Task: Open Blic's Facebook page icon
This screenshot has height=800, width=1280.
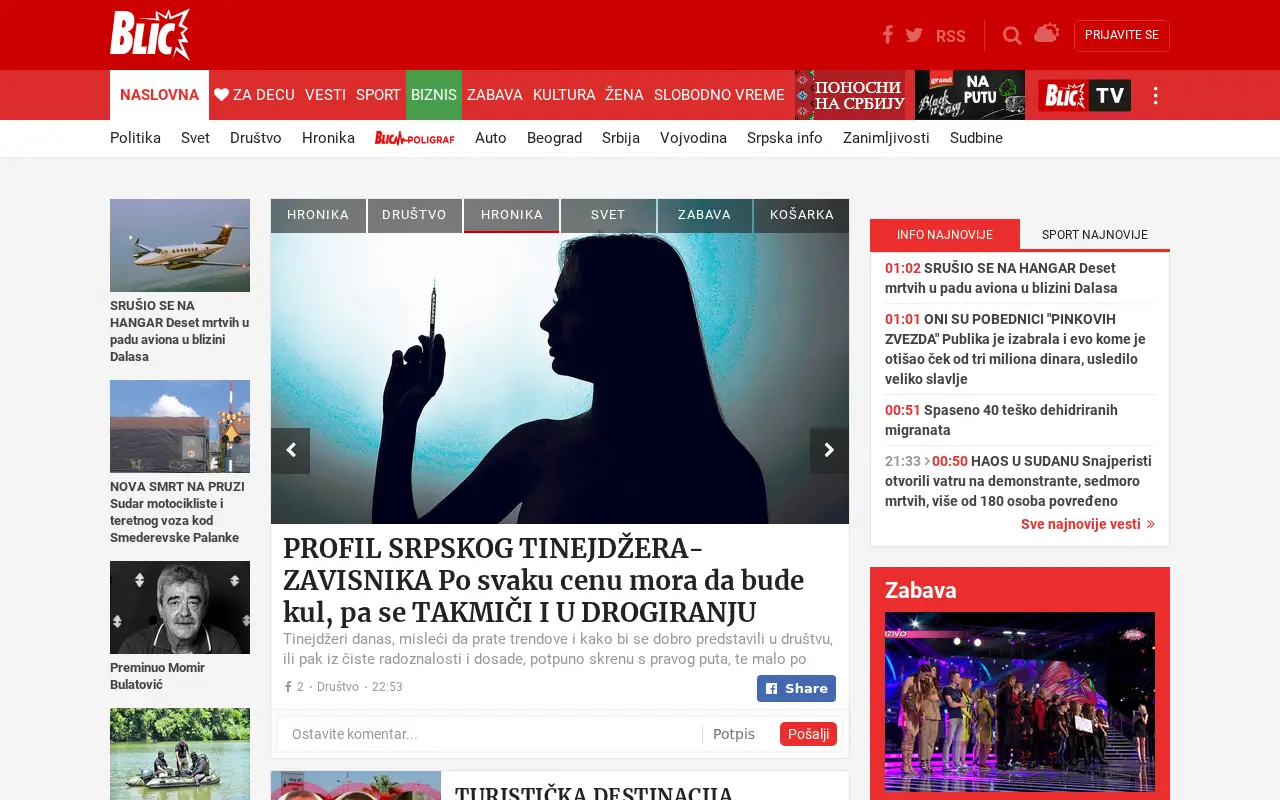Action: click(x=887, y=35)
